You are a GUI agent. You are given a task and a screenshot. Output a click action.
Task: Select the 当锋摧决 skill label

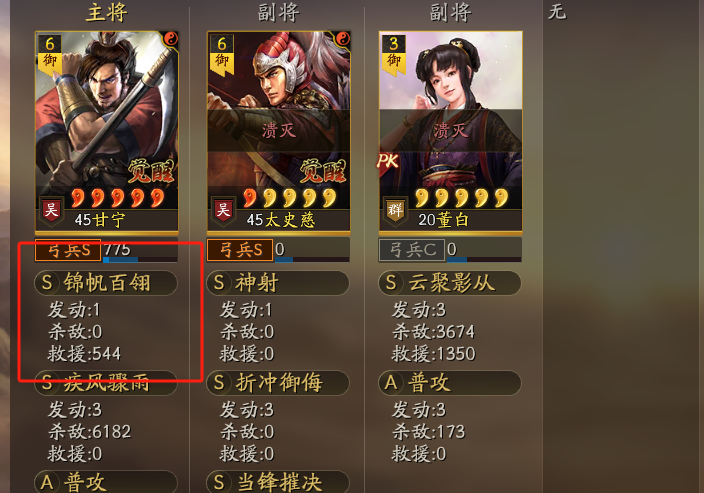278,482
